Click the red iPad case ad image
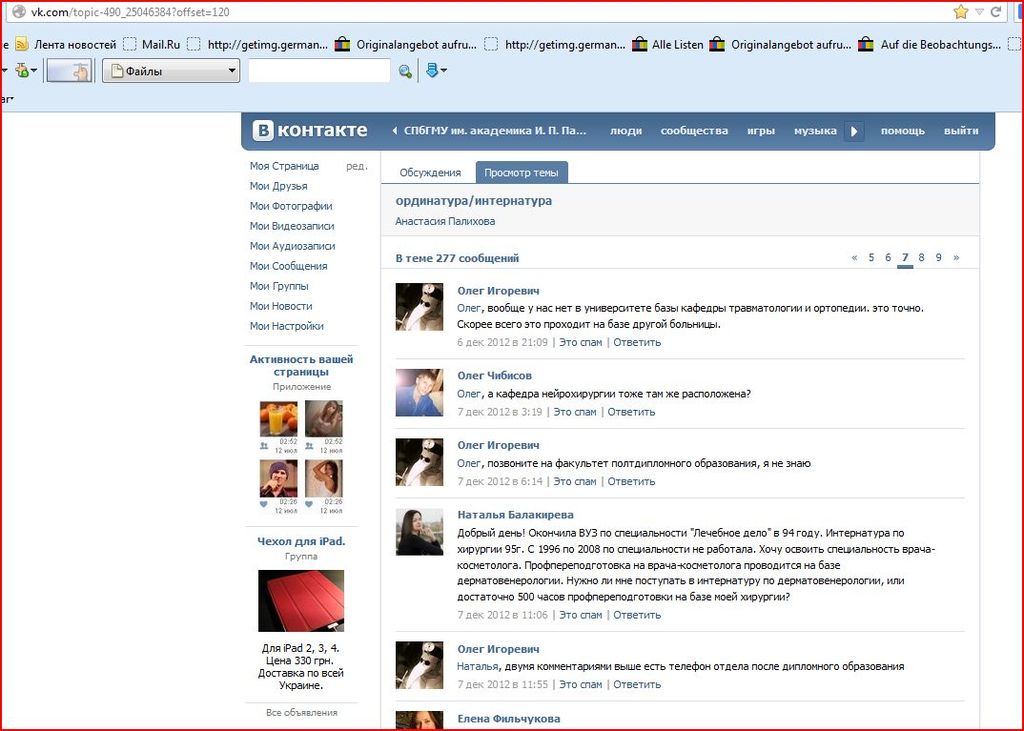 pyautogui.click(x=300, y=601)
